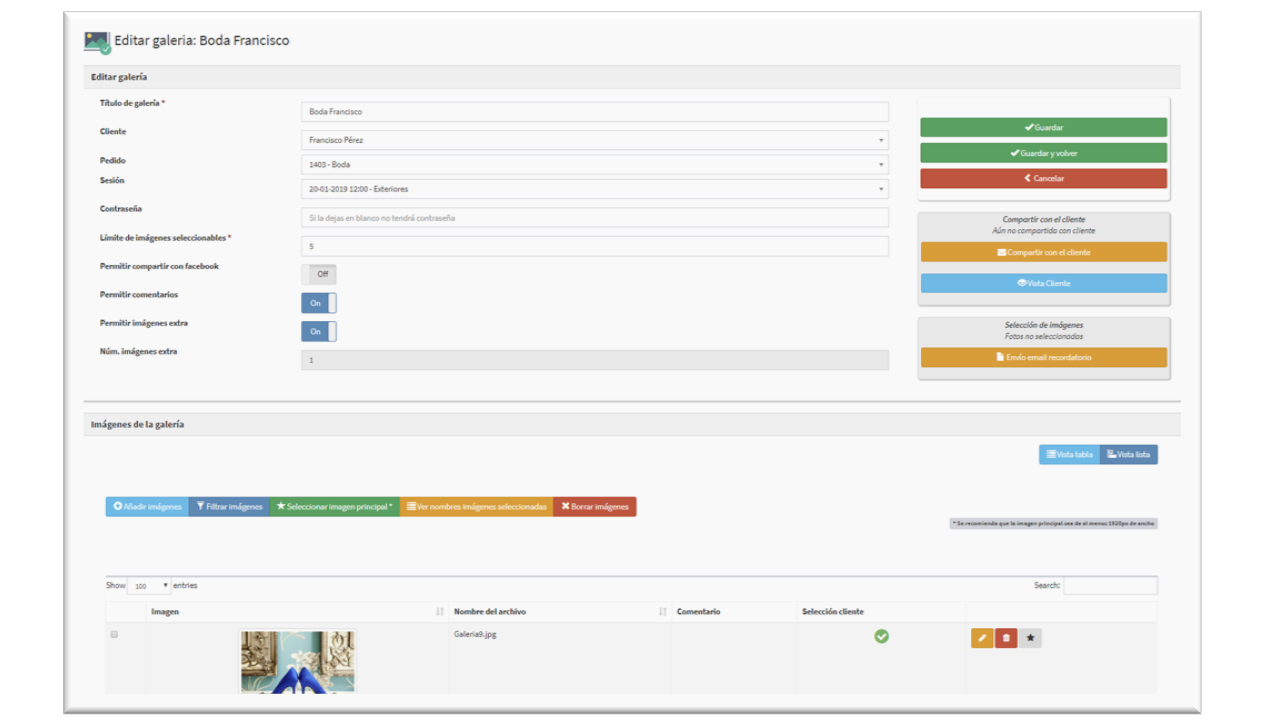
Task: Click the Galeria9.jpg file name text
Action: (x=475, y=634)
